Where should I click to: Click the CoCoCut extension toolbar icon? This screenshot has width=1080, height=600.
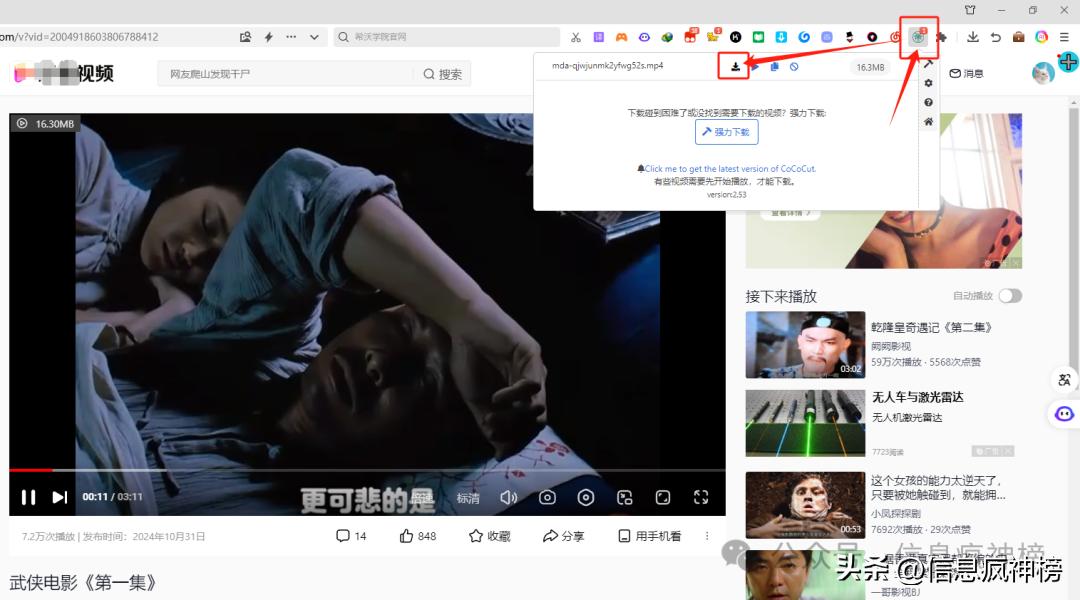(x=917, y=37)
